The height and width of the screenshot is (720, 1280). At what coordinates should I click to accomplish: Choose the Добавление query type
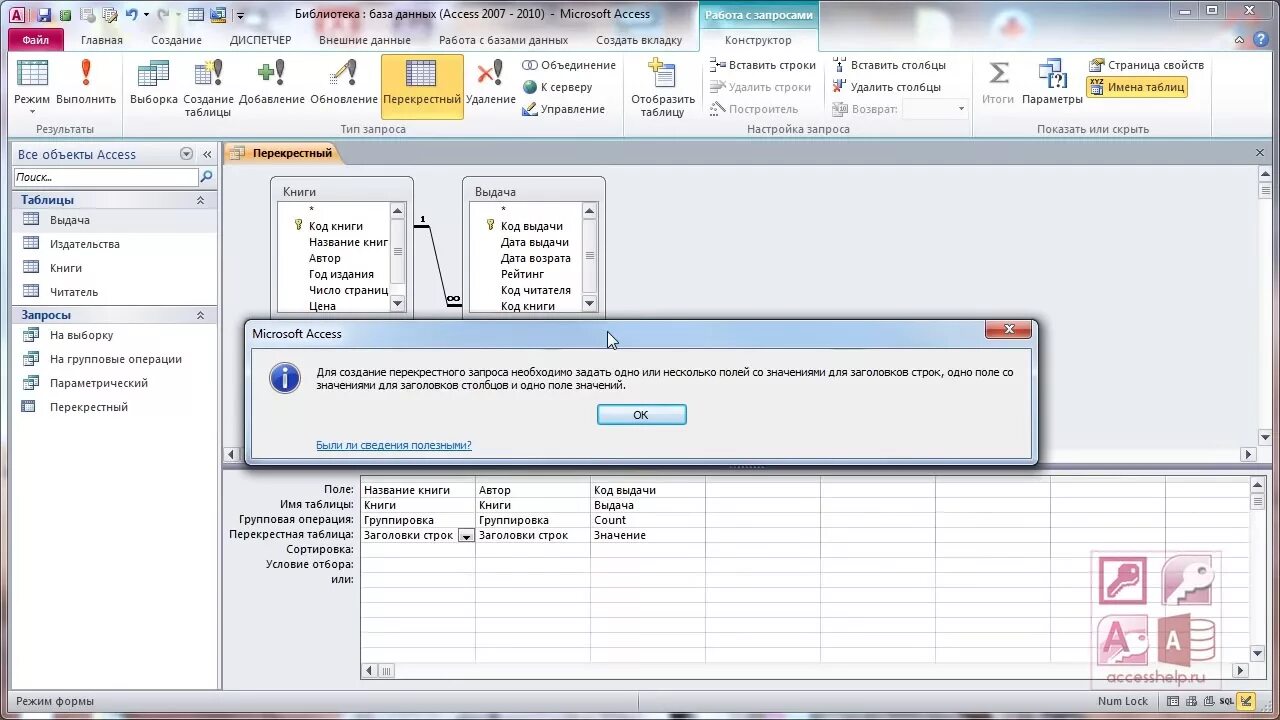pos(271,82)
